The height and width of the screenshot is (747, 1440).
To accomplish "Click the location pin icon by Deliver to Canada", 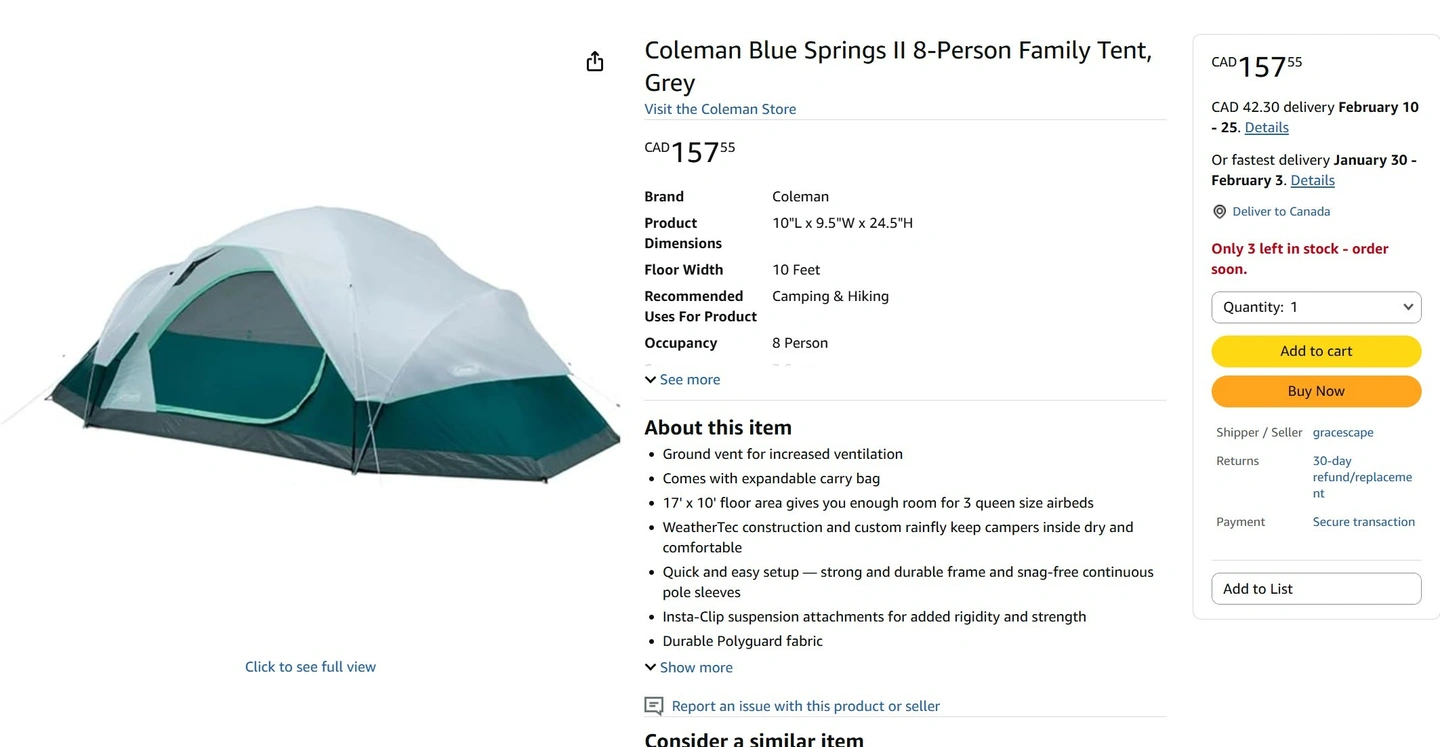I will tap(1219, 212).
